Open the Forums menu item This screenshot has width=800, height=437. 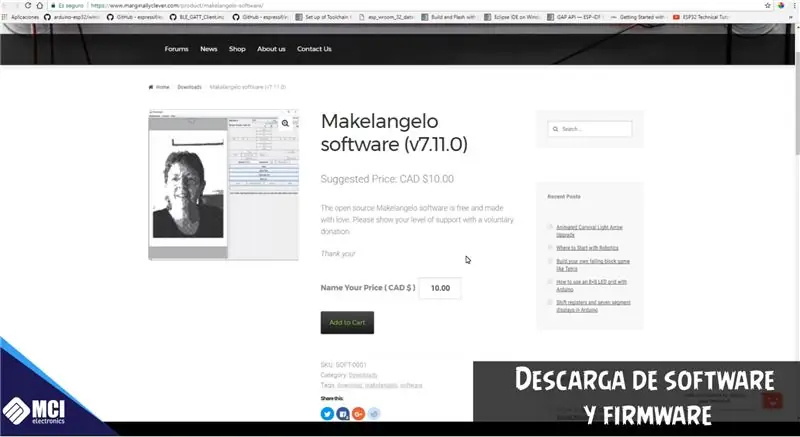176,49
